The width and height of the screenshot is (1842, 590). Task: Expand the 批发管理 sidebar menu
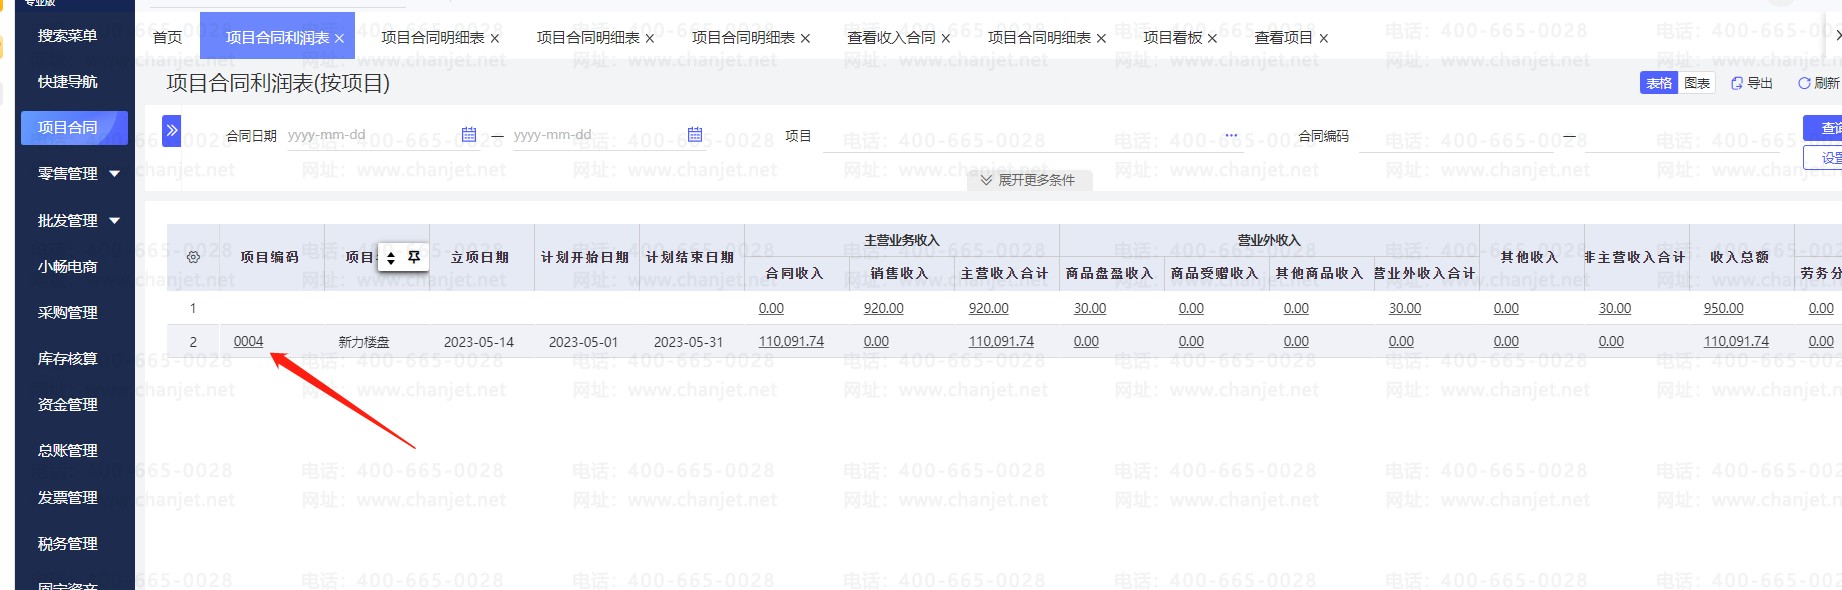(115, 220)
